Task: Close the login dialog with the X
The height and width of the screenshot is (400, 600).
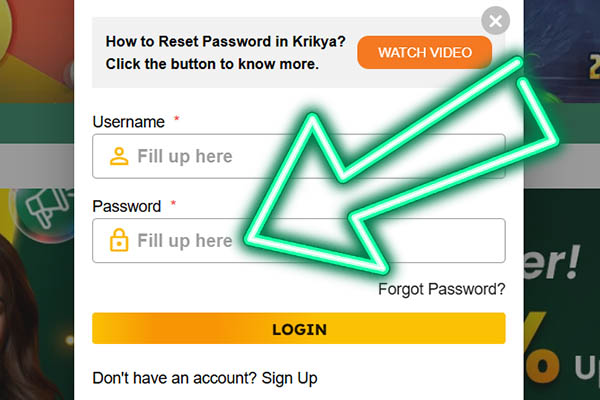Action: (x=495, y=20)
